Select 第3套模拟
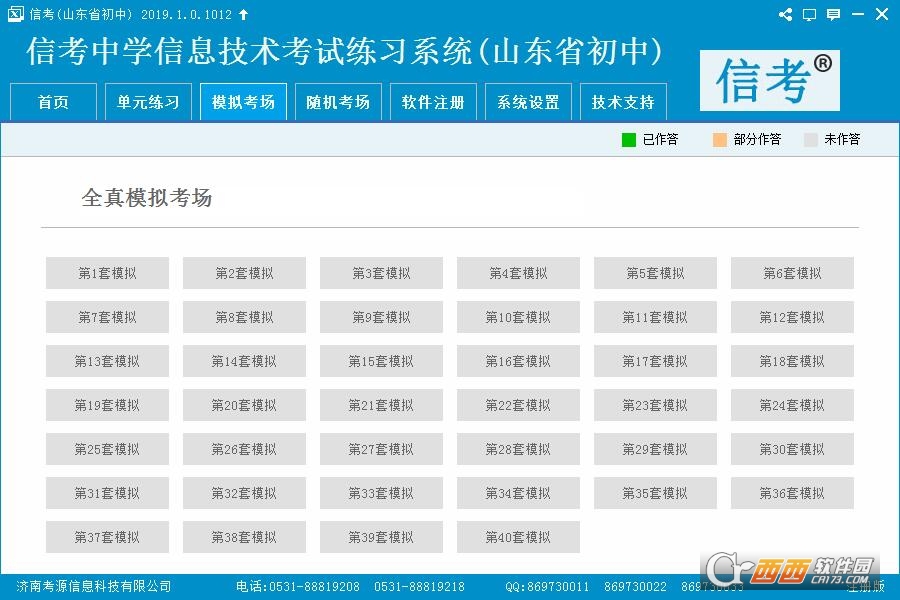The width and height of the screenshot is (900, 600). pos(381,273)
